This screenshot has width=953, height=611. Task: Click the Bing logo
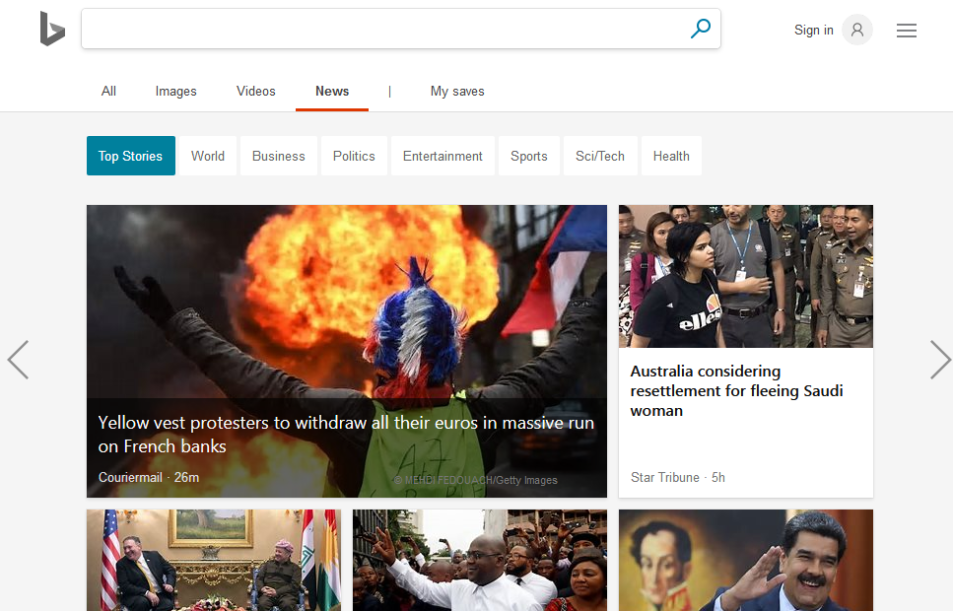pos(51,29)
